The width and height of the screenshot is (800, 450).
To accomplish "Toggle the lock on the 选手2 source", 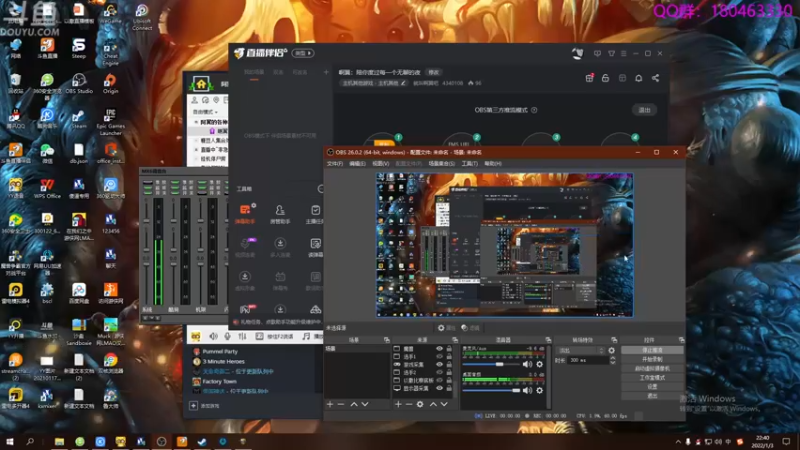I will click(x=449, y=372).
